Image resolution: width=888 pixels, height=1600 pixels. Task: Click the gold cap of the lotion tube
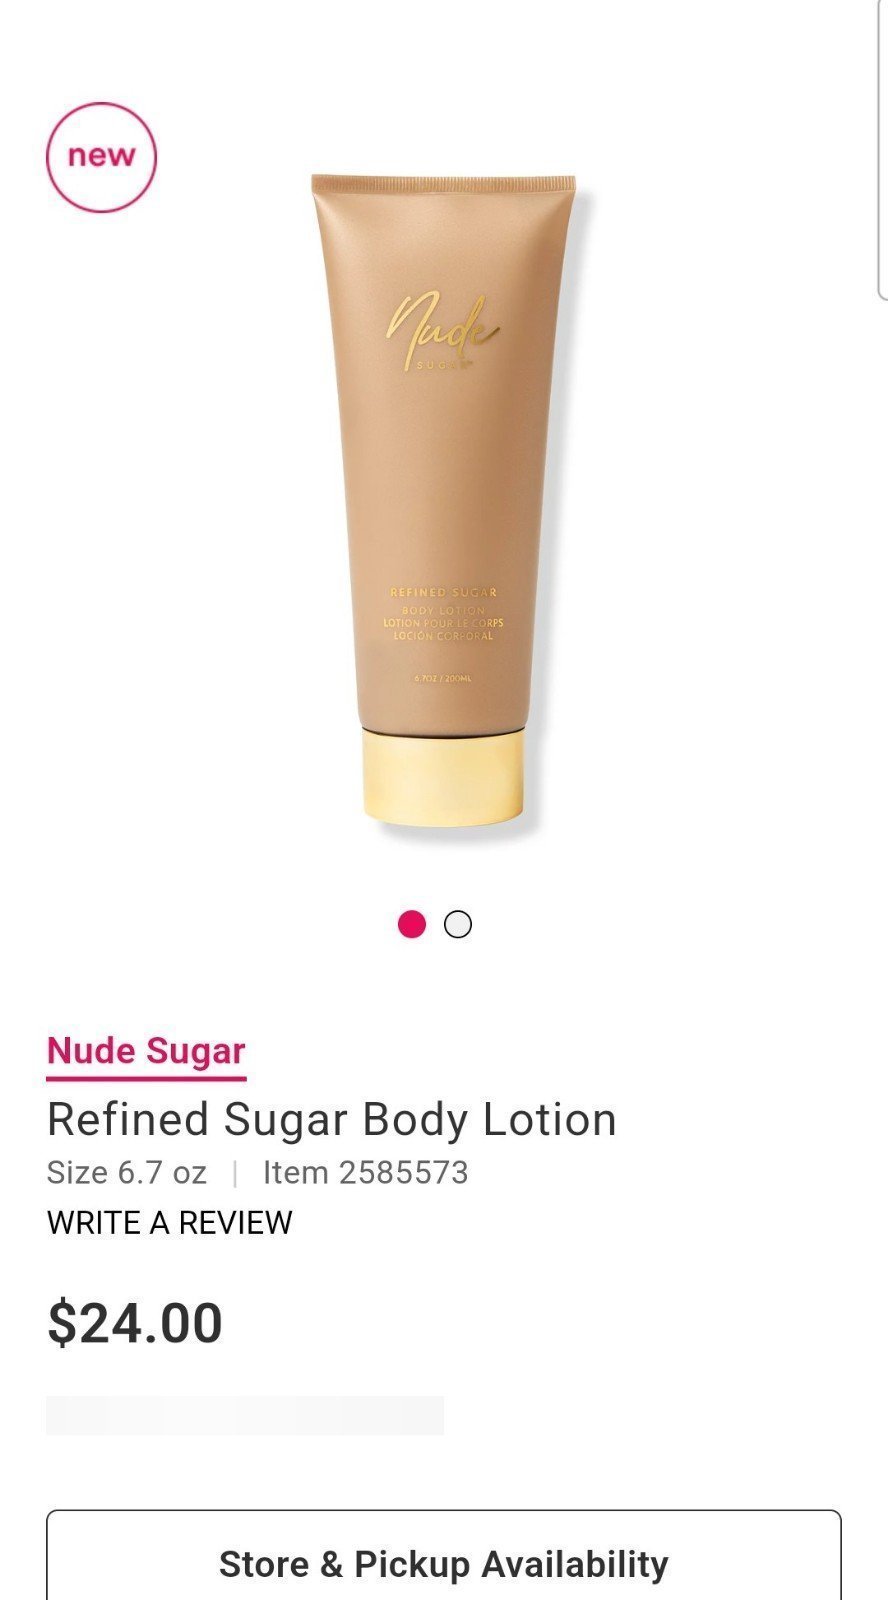click(443, 778)
